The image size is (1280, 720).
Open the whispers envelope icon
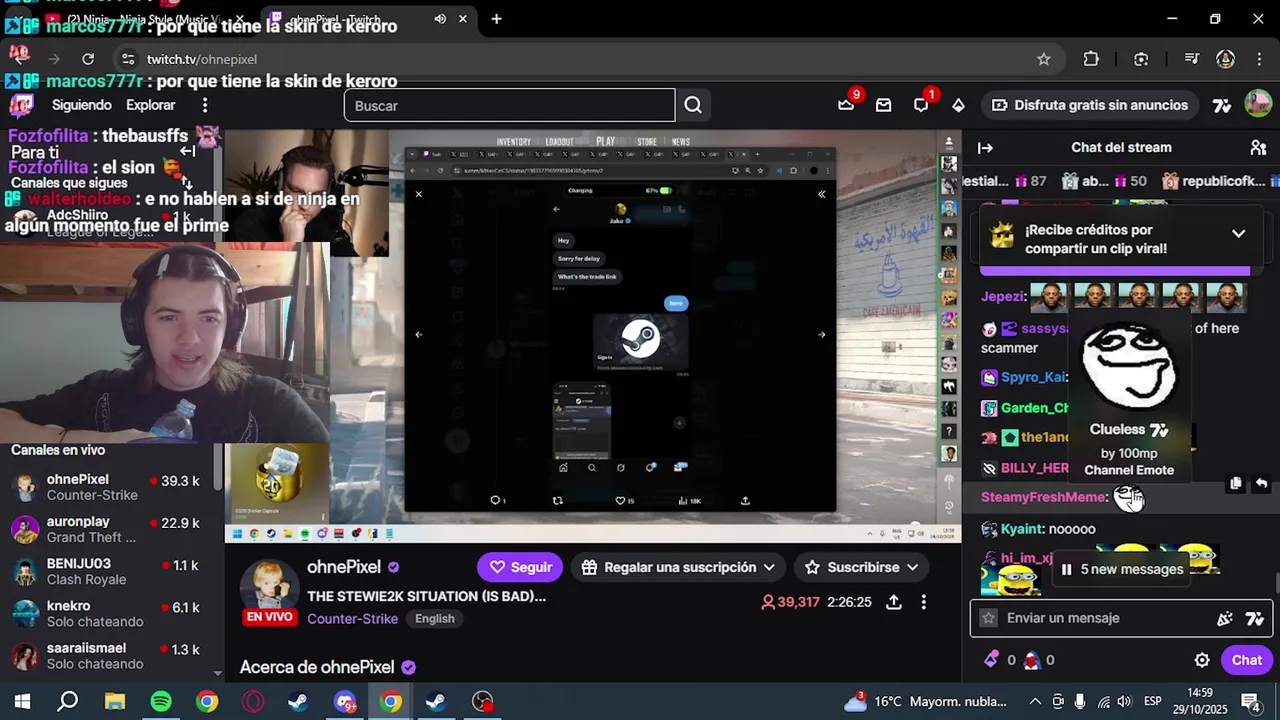(x=884, y=105)
